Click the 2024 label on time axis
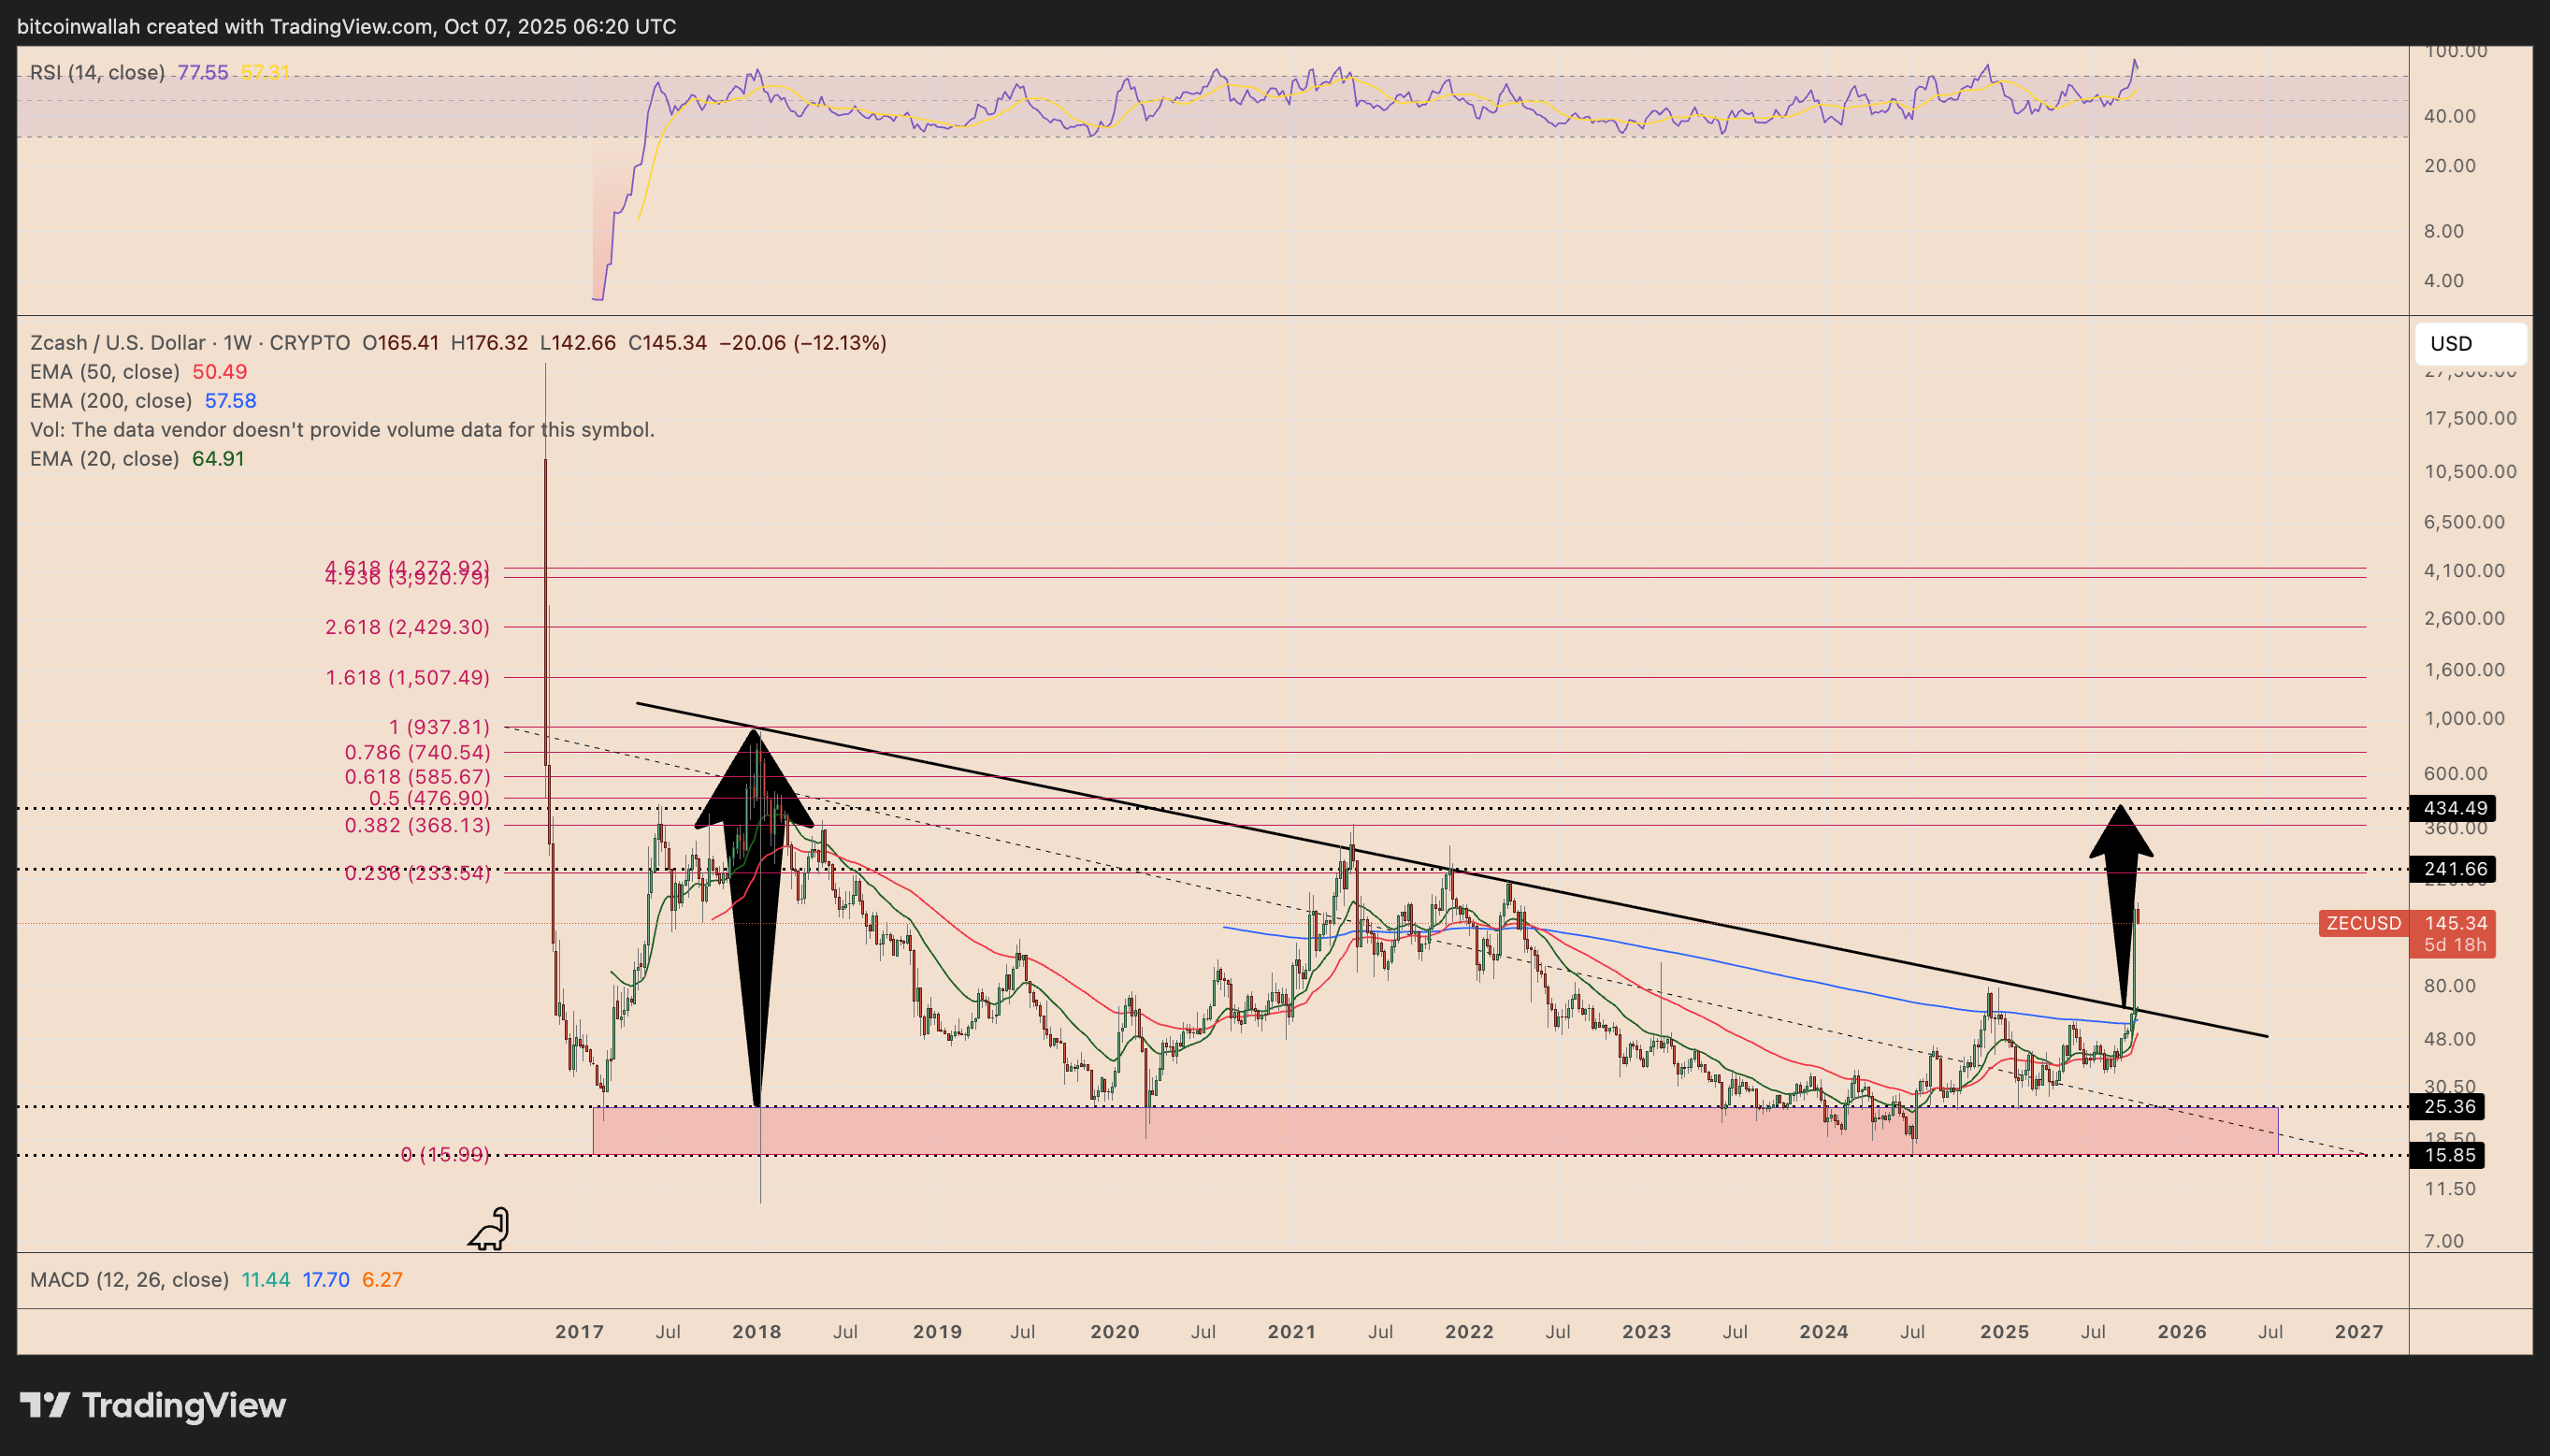Viewport: 2550px width, 1456px height. (1823, 1332)
